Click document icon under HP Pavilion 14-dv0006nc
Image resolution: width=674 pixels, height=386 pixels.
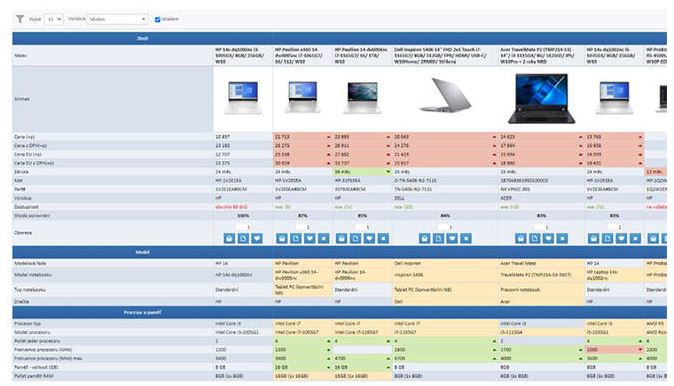click(x=355, y=239)
